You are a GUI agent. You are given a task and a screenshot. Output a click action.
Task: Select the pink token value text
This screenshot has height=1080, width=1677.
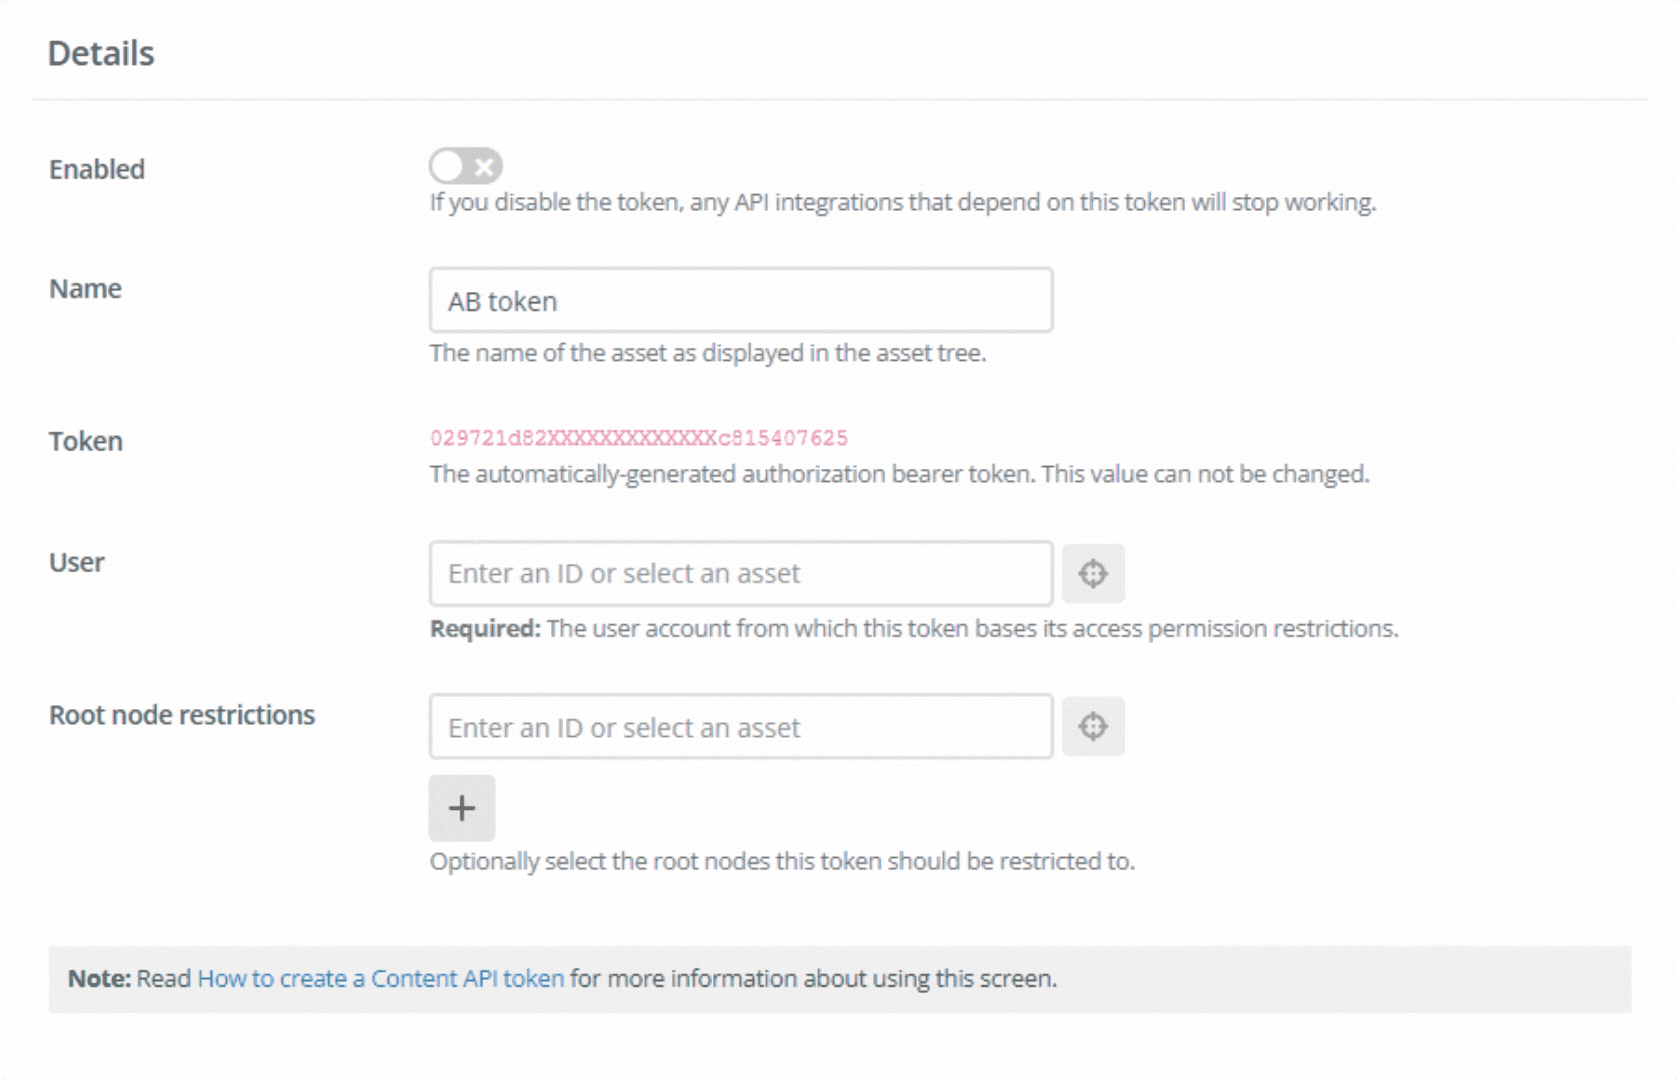639,437
